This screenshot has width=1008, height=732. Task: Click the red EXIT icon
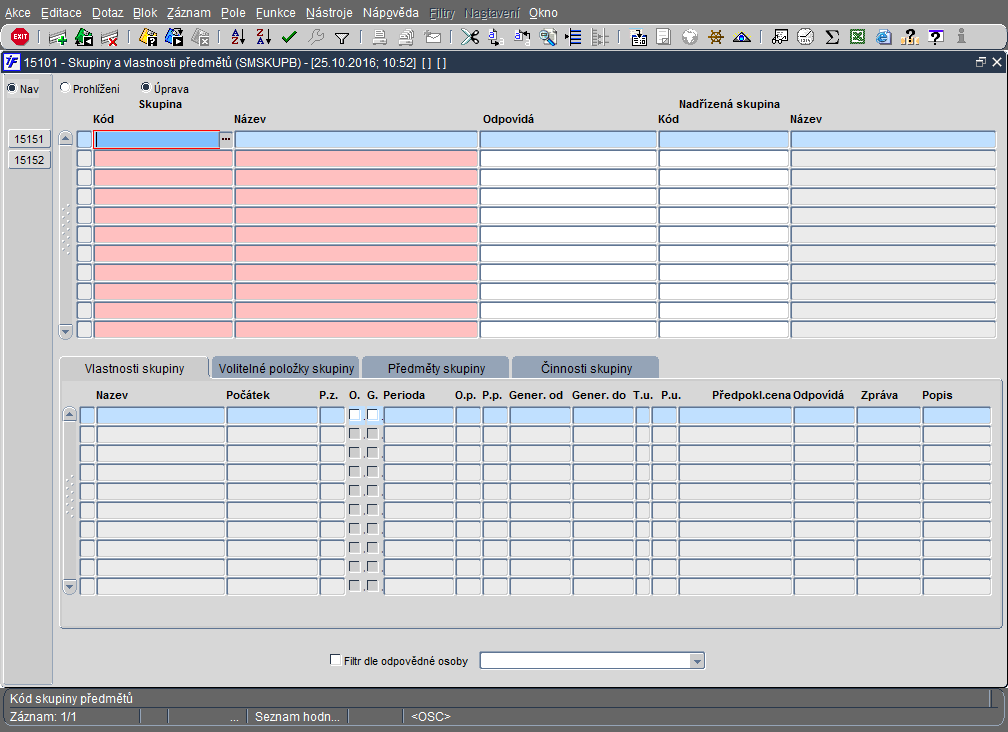point(20,37)
